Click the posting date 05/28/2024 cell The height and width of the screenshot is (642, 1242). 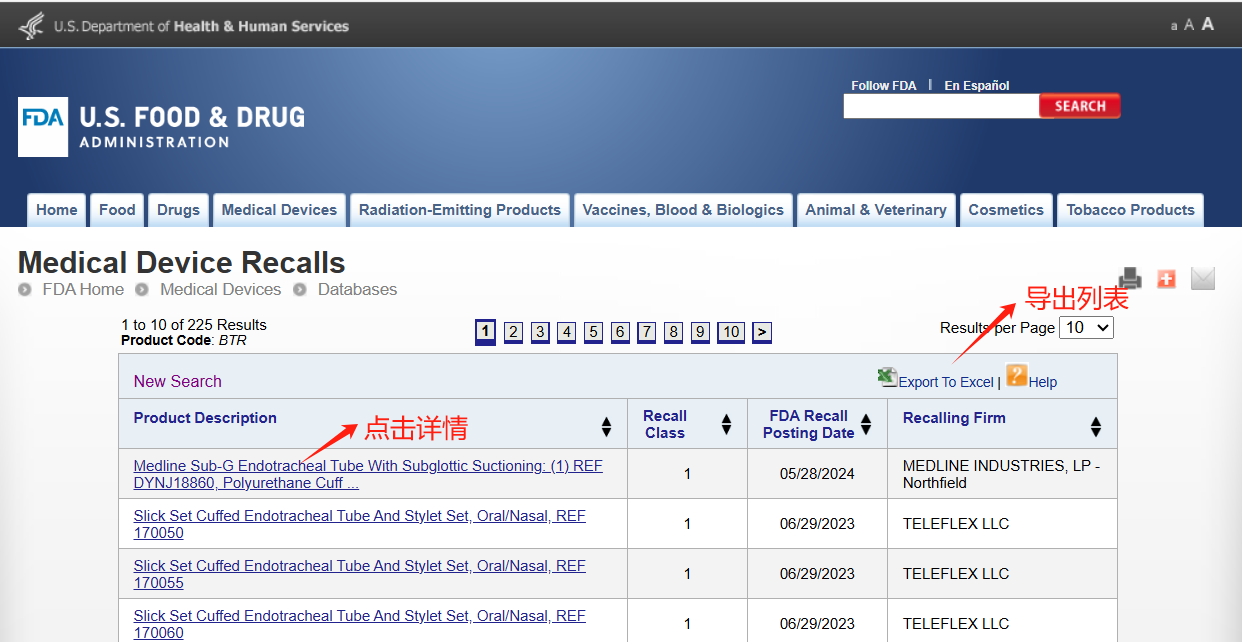(x=817, y=474)
